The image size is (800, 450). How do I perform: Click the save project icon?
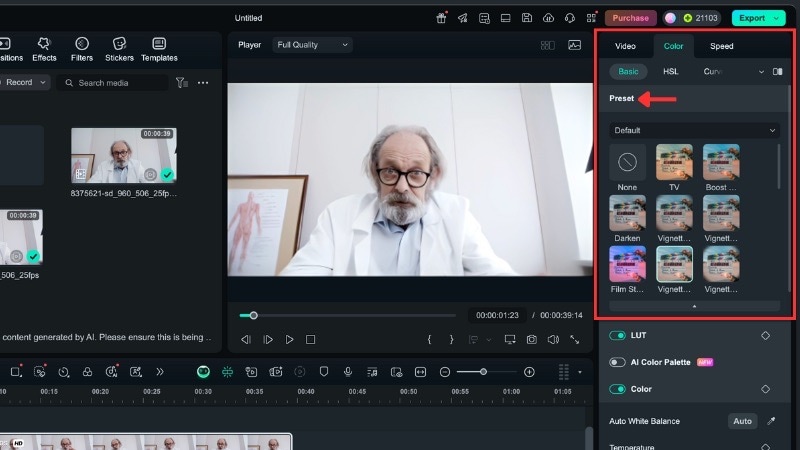click(527, 18)
